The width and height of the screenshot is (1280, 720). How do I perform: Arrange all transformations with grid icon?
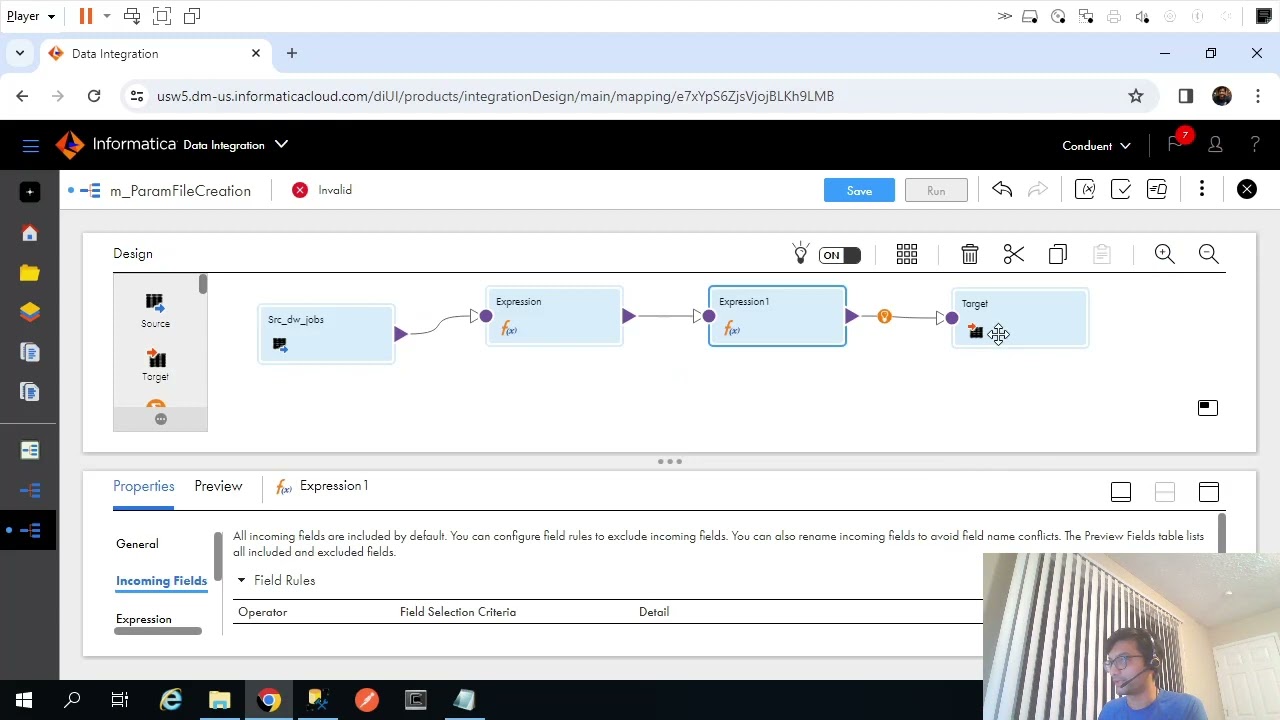907,254
